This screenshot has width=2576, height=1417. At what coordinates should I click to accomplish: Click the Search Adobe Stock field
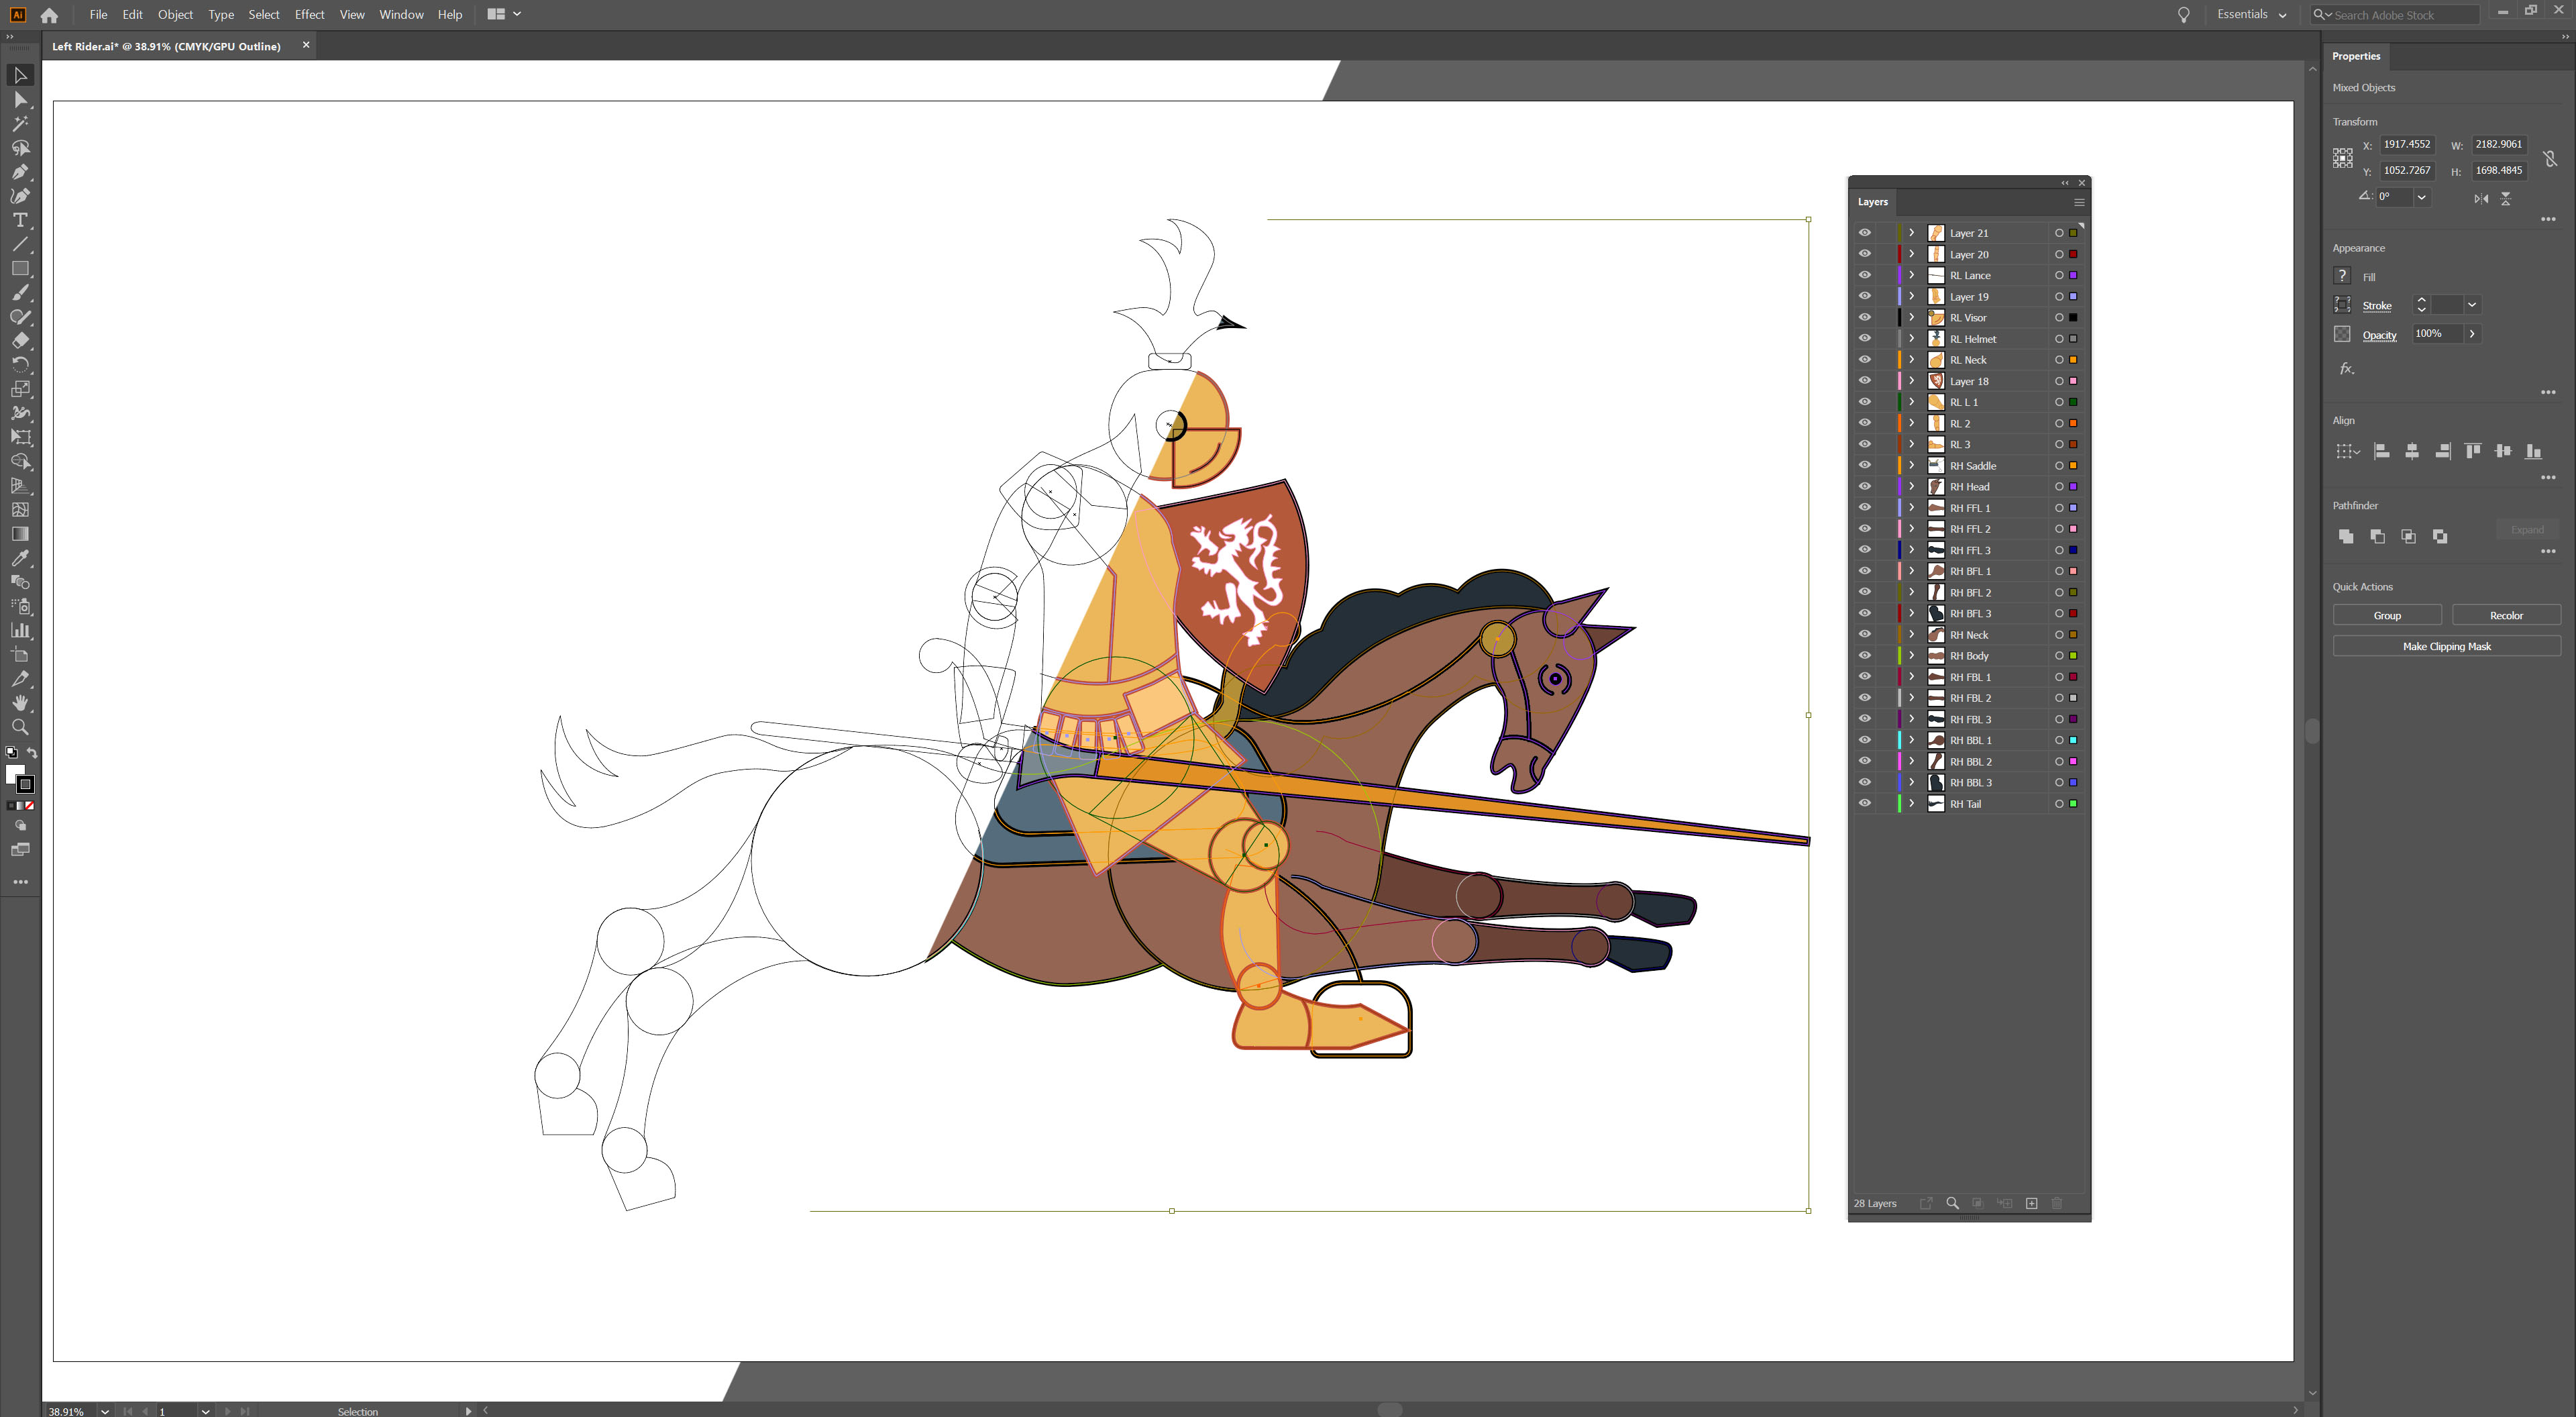pos(2395,15)
